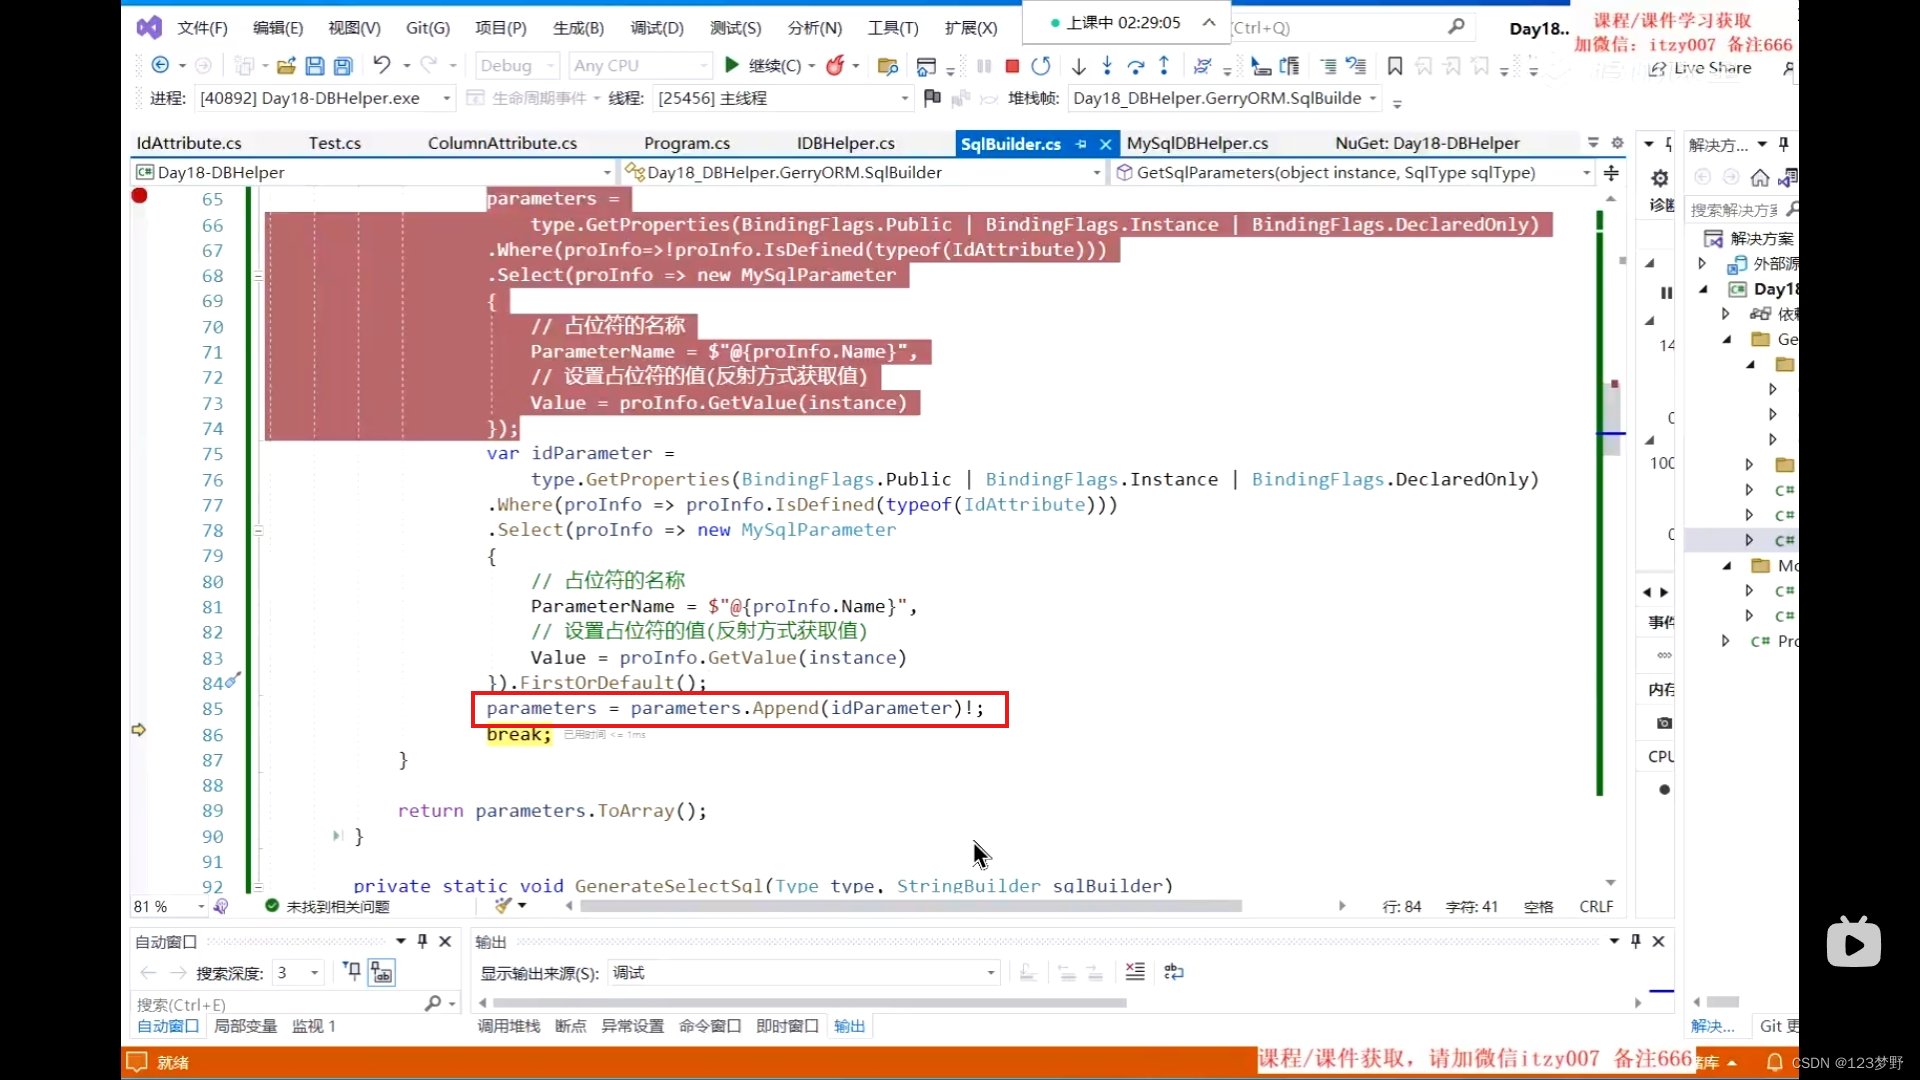Click the Step Over icon
This screenshot has width=1920, height=1080.
(x=1136, y=66)
